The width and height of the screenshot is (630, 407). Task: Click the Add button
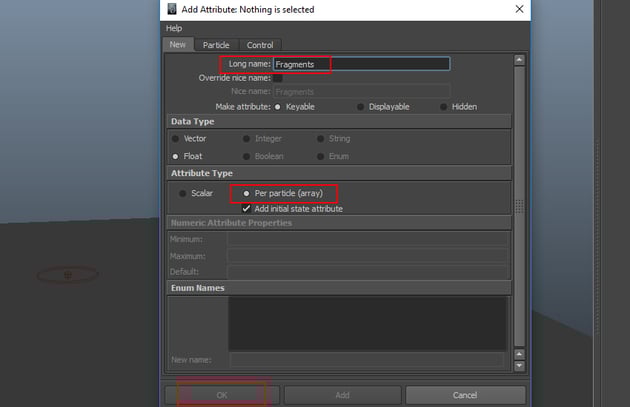(342, 395)
